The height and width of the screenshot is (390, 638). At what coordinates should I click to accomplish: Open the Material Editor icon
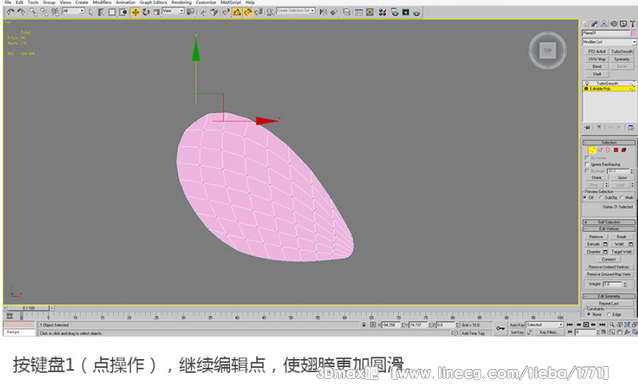pos(382,12)
